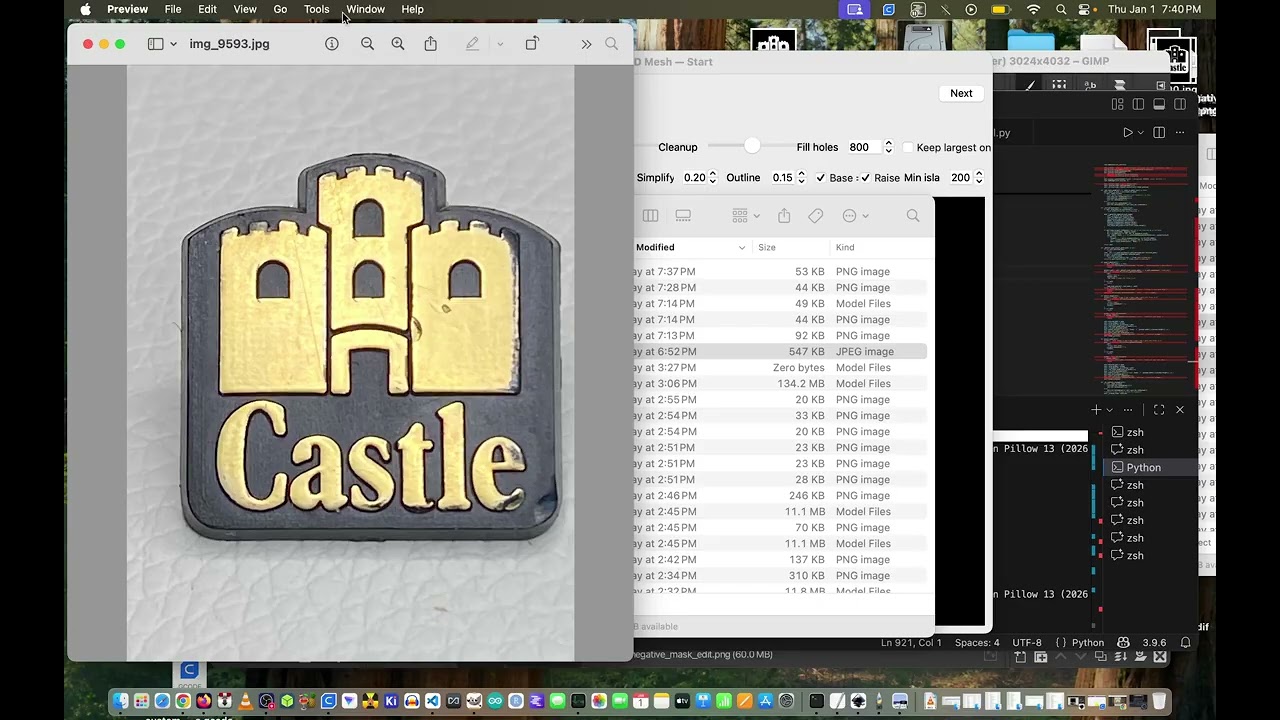
Task: Rotate the image using Preview toolbar
Action: pyautogui.click(x=532, y=43)
